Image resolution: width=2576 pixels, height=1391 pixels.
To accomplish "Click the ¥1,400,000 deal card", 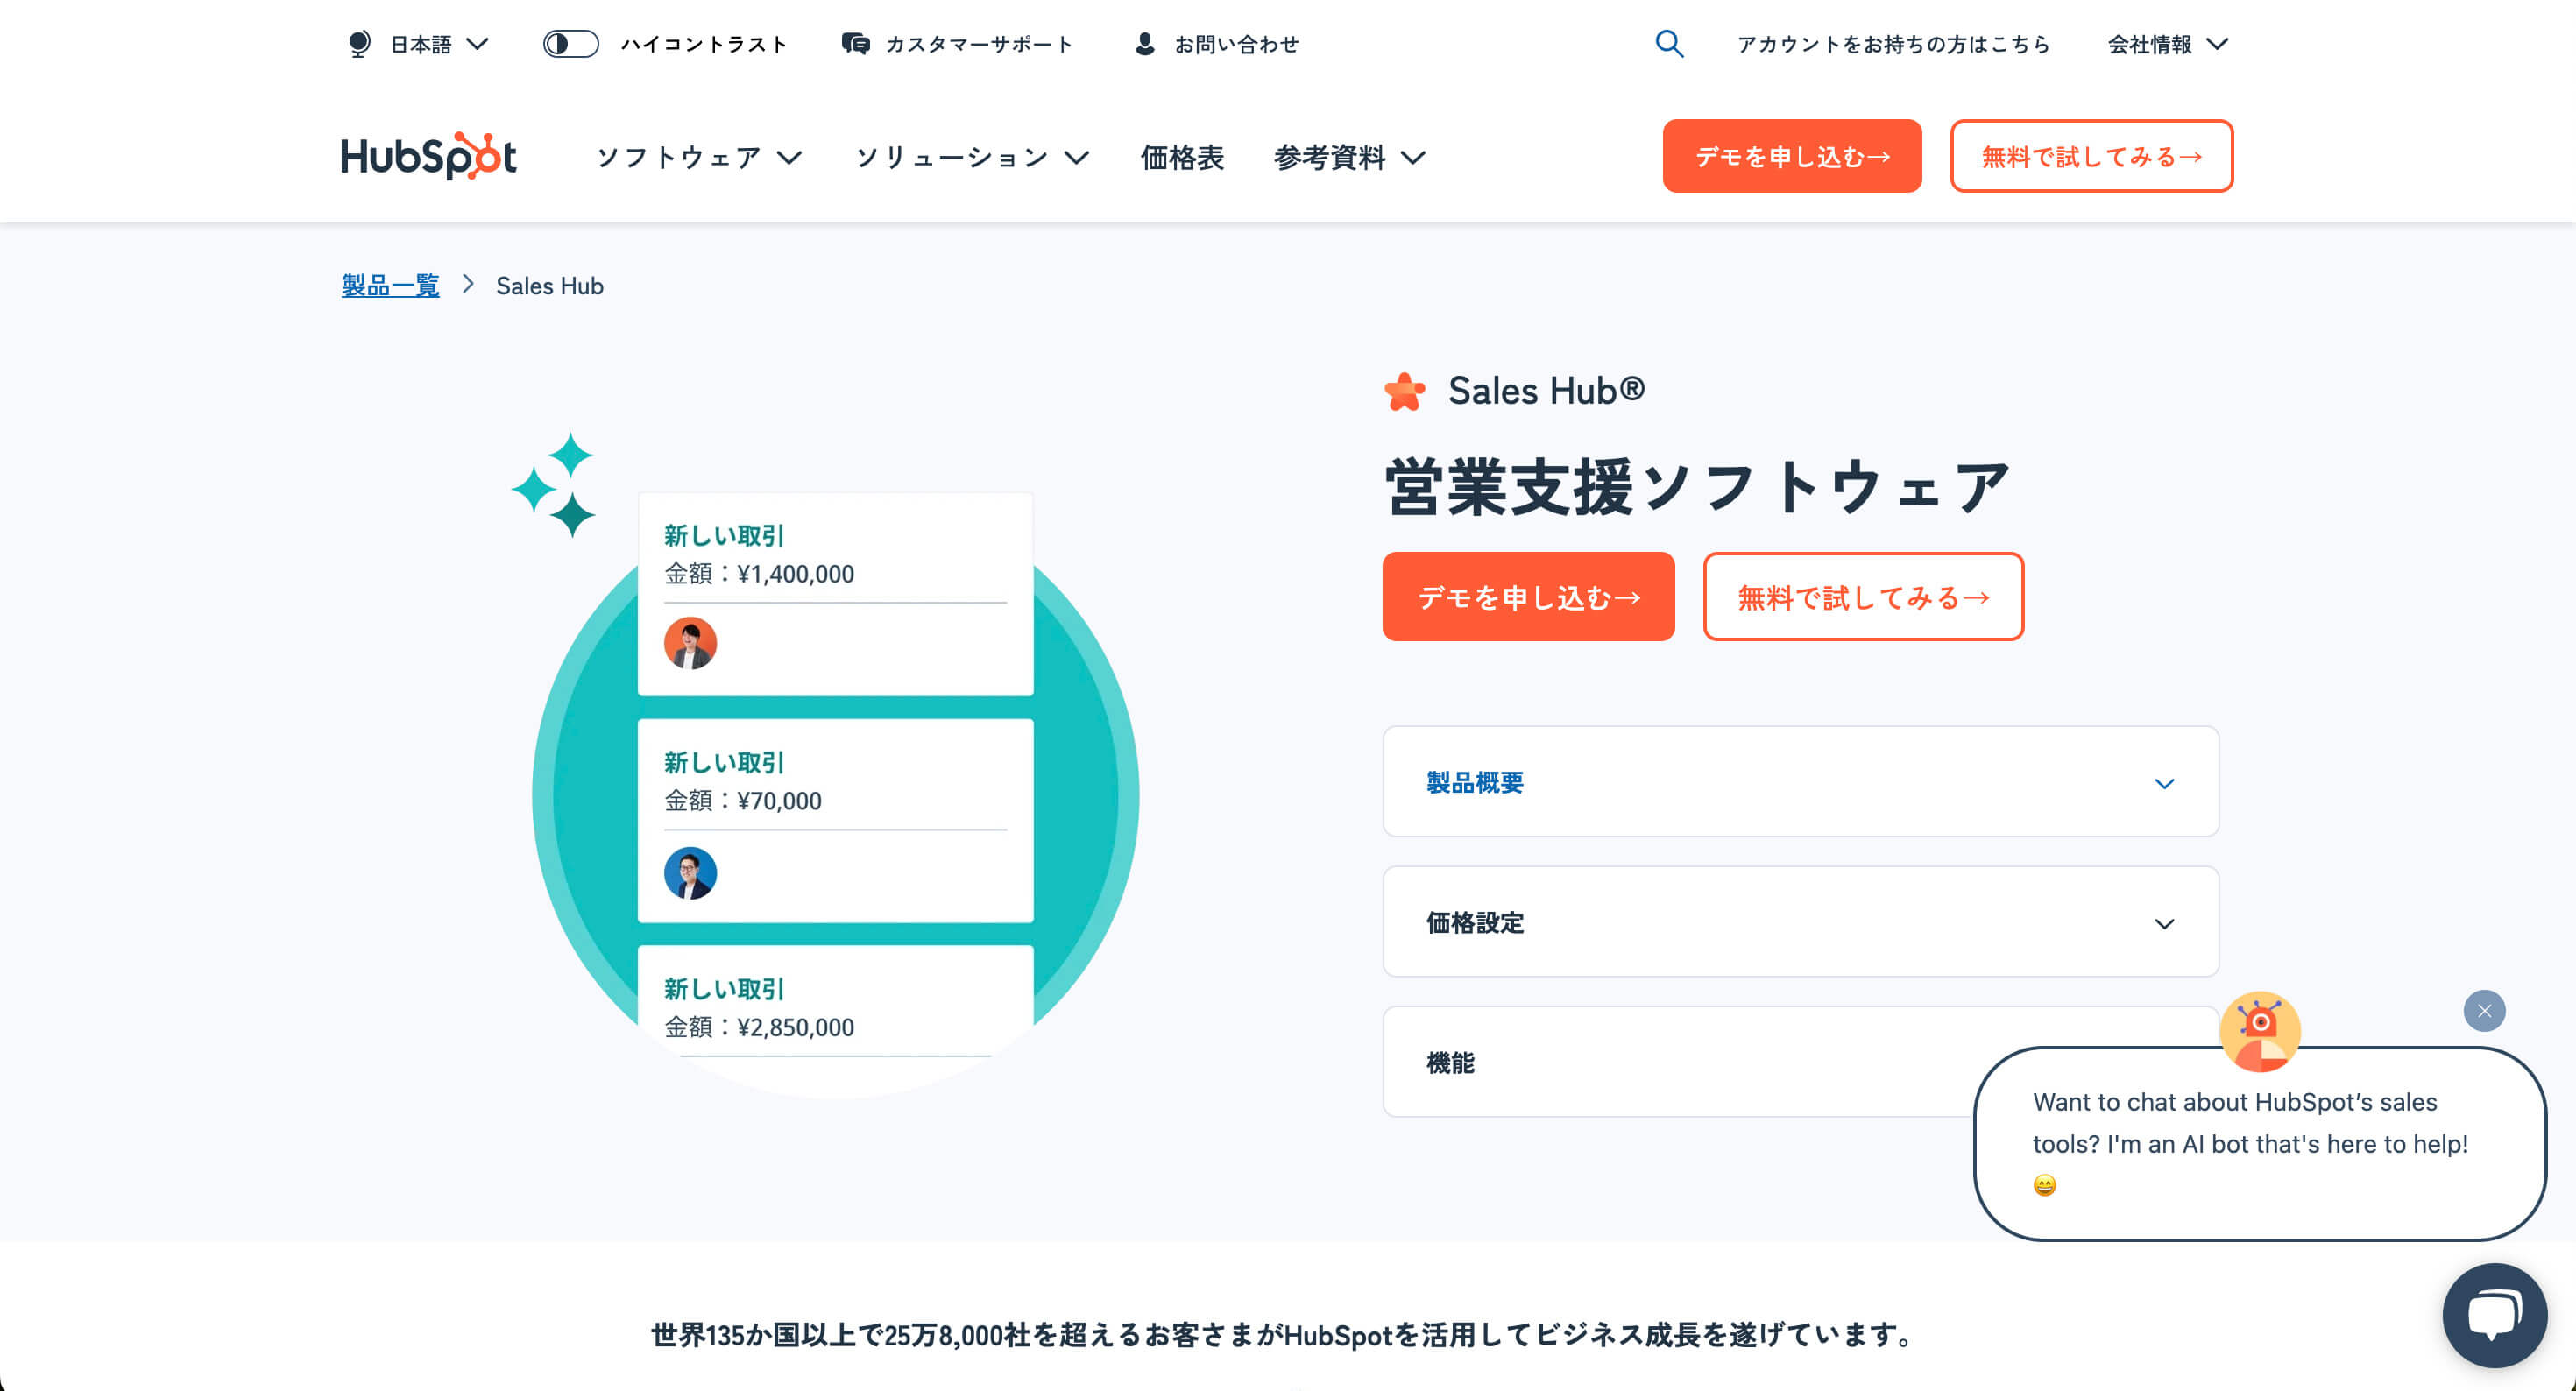I will [x=835, y=594].
